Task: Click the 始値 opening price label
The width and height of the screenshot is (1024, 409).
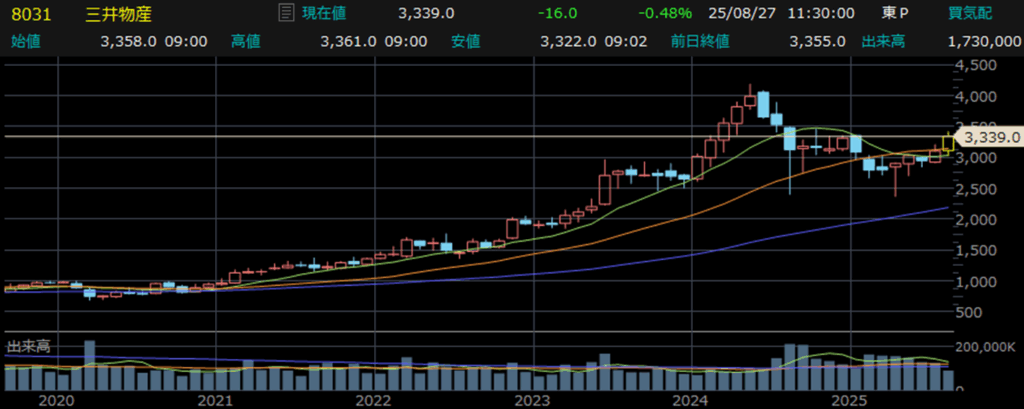Action: [25, 41]
